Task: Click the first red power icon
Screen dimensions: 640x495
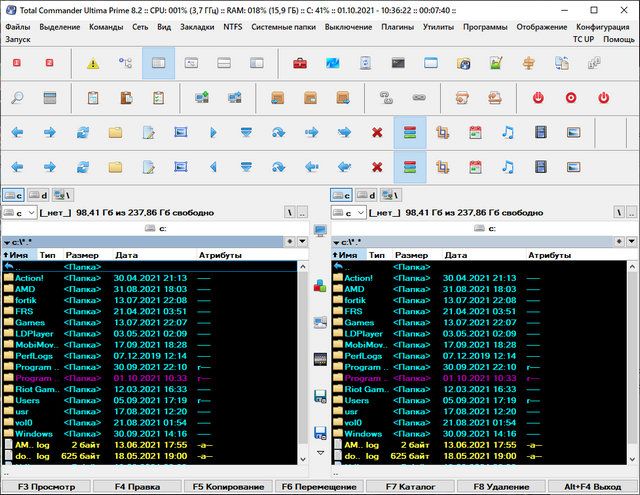Action: pos(538,98)
